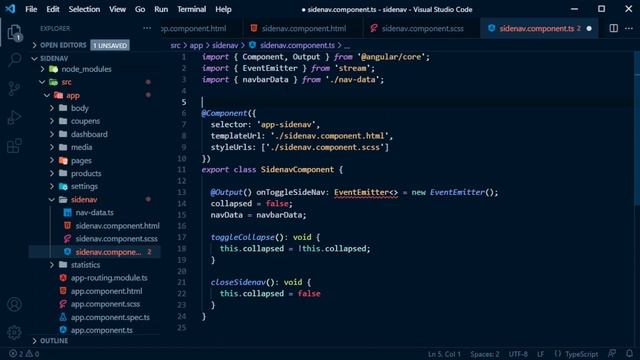Click the app breadcrumb
The height and width of the screenshot is (360, 640).
pos(196,45)
